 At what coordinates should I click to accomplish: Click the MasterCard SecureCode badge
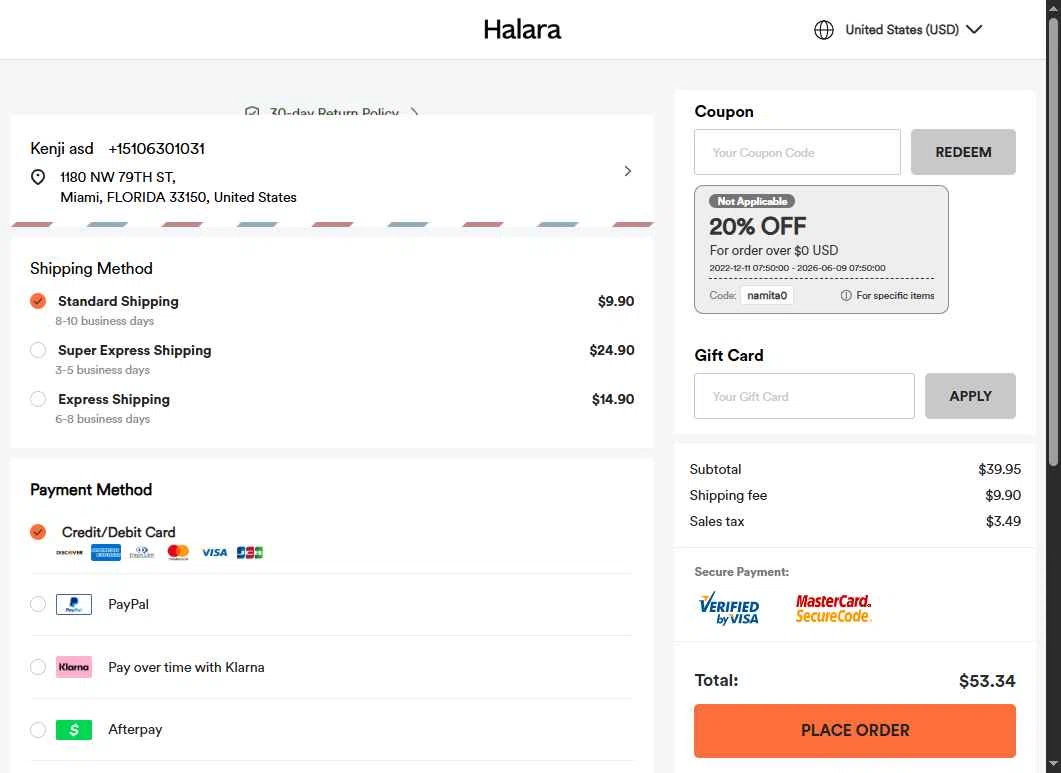point(833,608)
